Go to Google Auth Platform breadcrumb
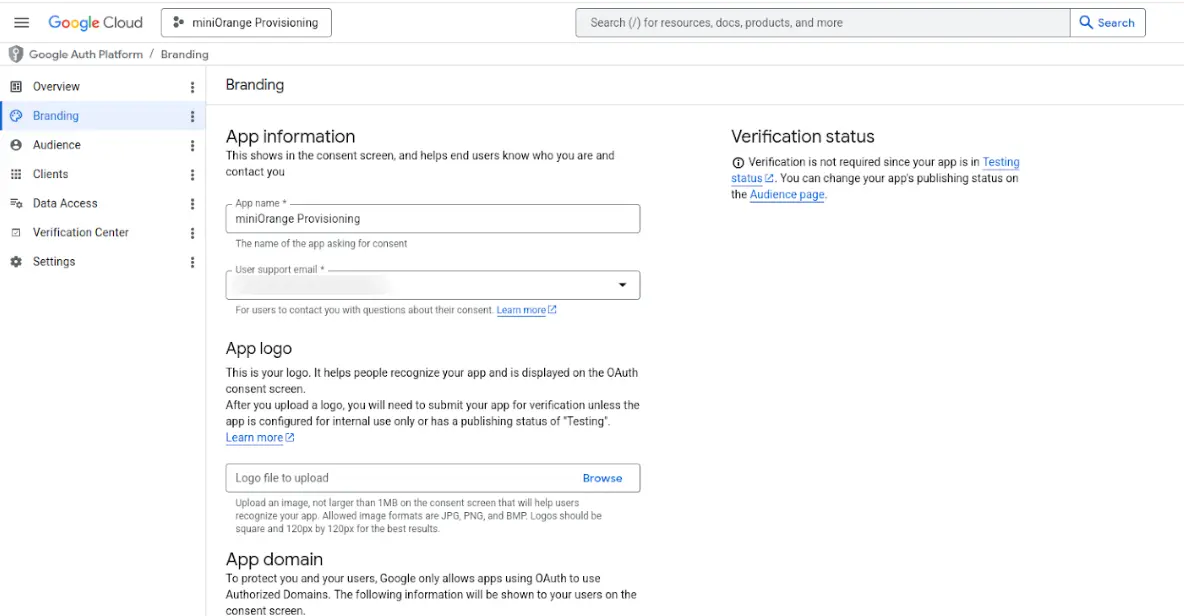This screenshot has width=1184, height=616. coord(85,54)
